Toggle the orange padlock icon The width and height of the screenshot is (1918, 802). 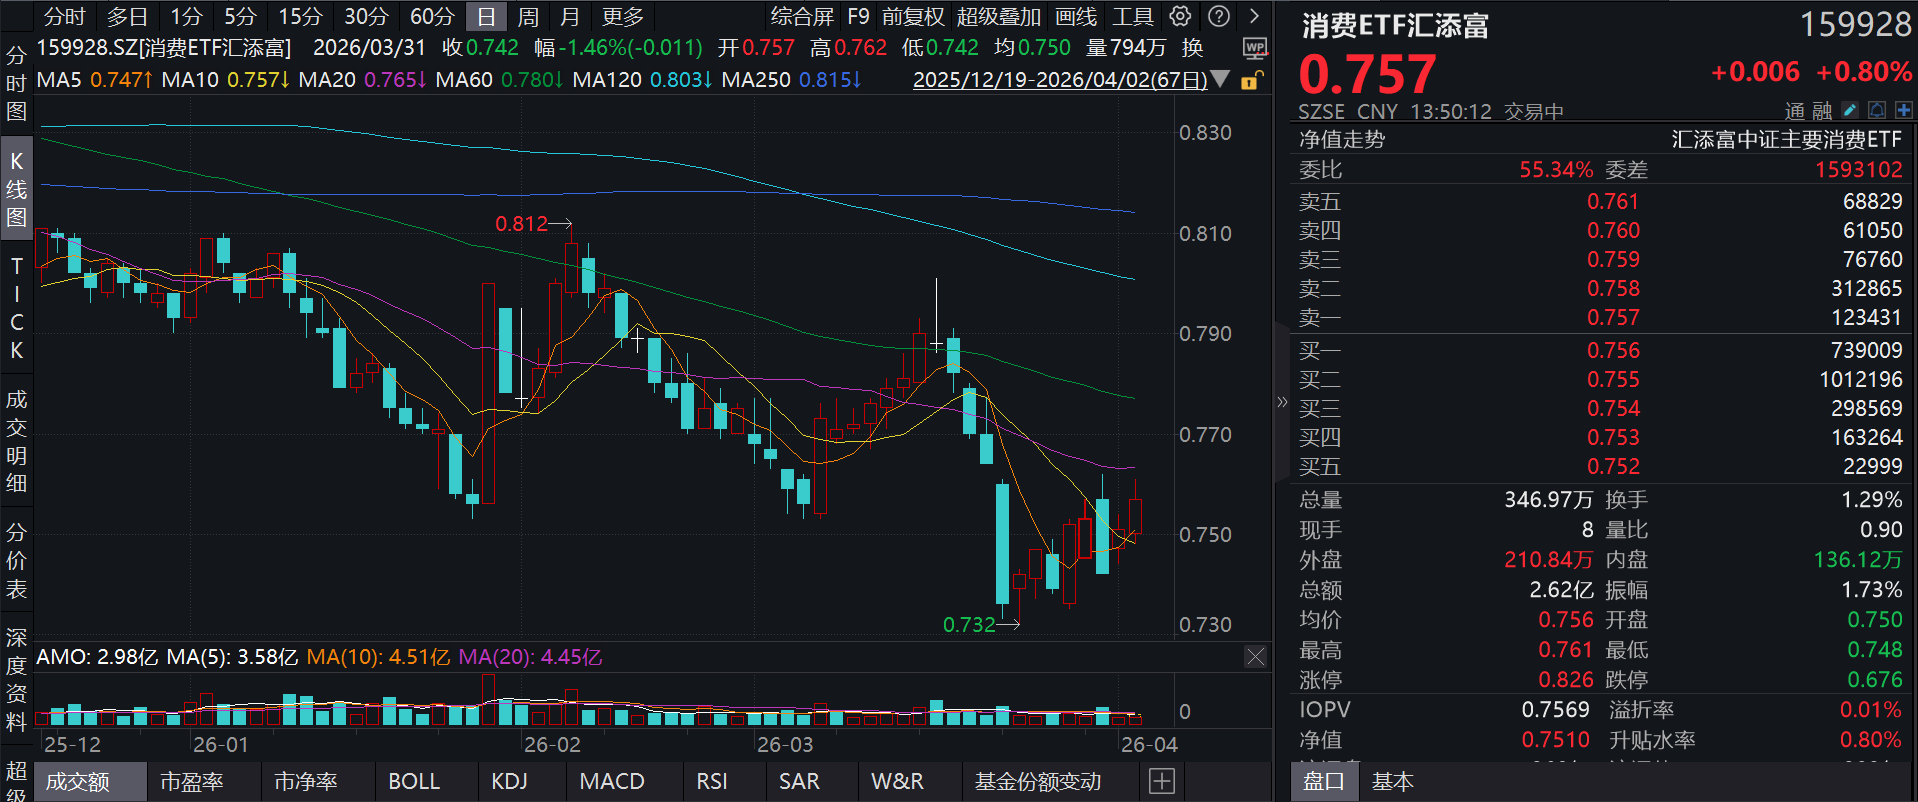tap(1250, 80)
